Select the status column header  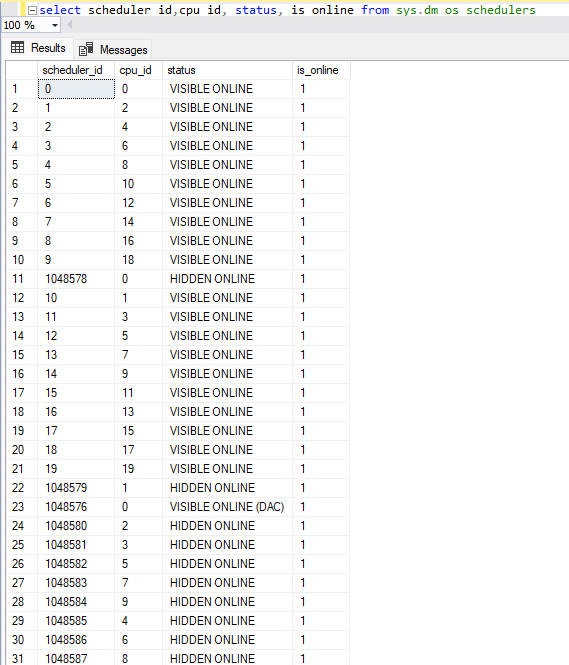(228, 70)
